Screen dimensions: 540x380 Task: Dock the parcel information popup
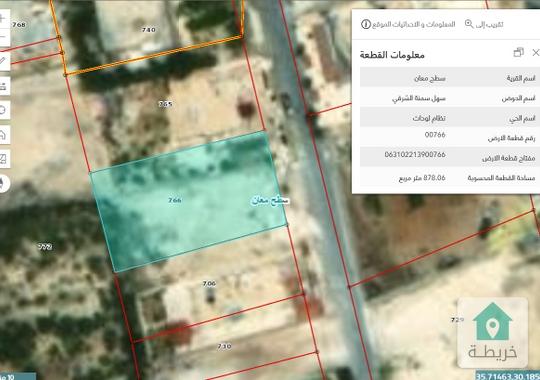[519, 53]
